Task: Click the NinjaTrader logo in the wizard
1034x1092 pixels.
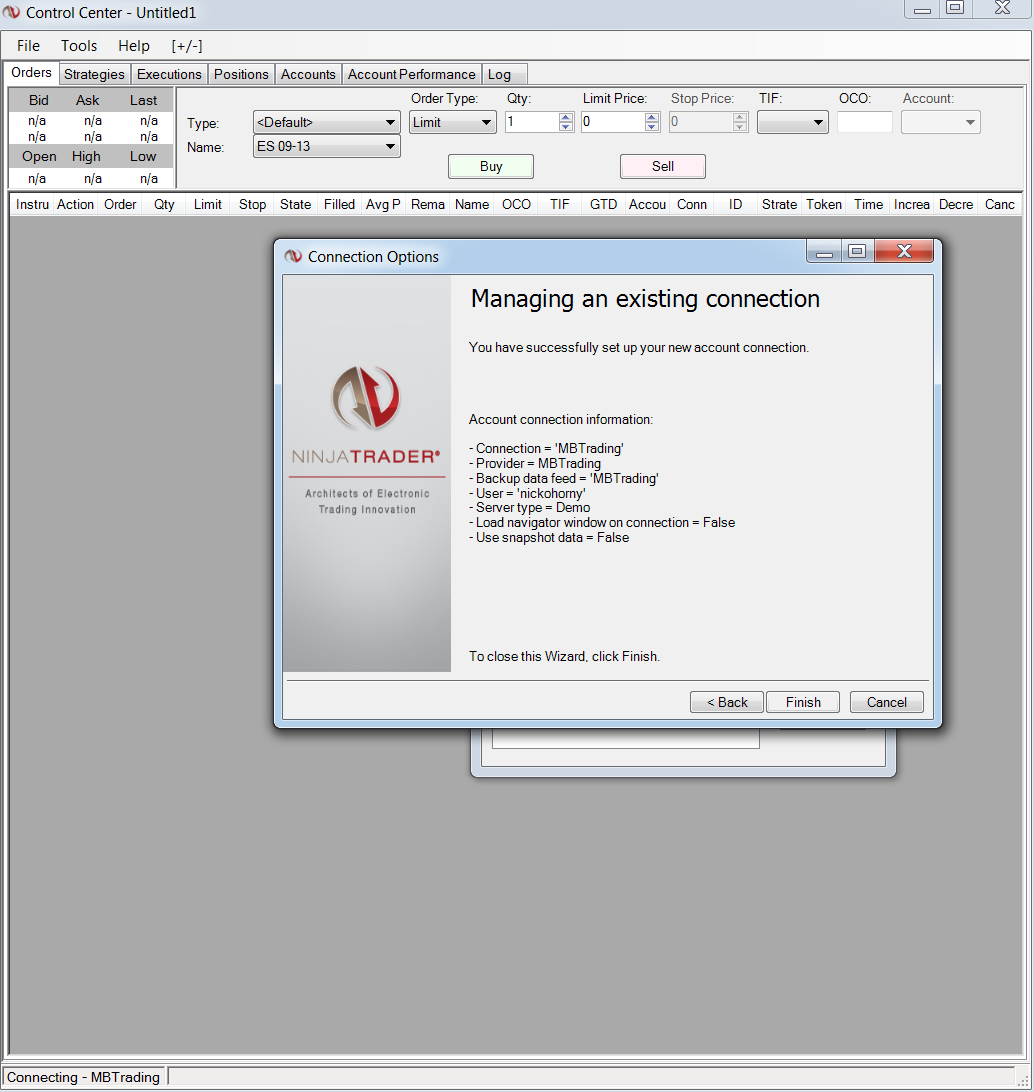Action: tap(366, 398)
